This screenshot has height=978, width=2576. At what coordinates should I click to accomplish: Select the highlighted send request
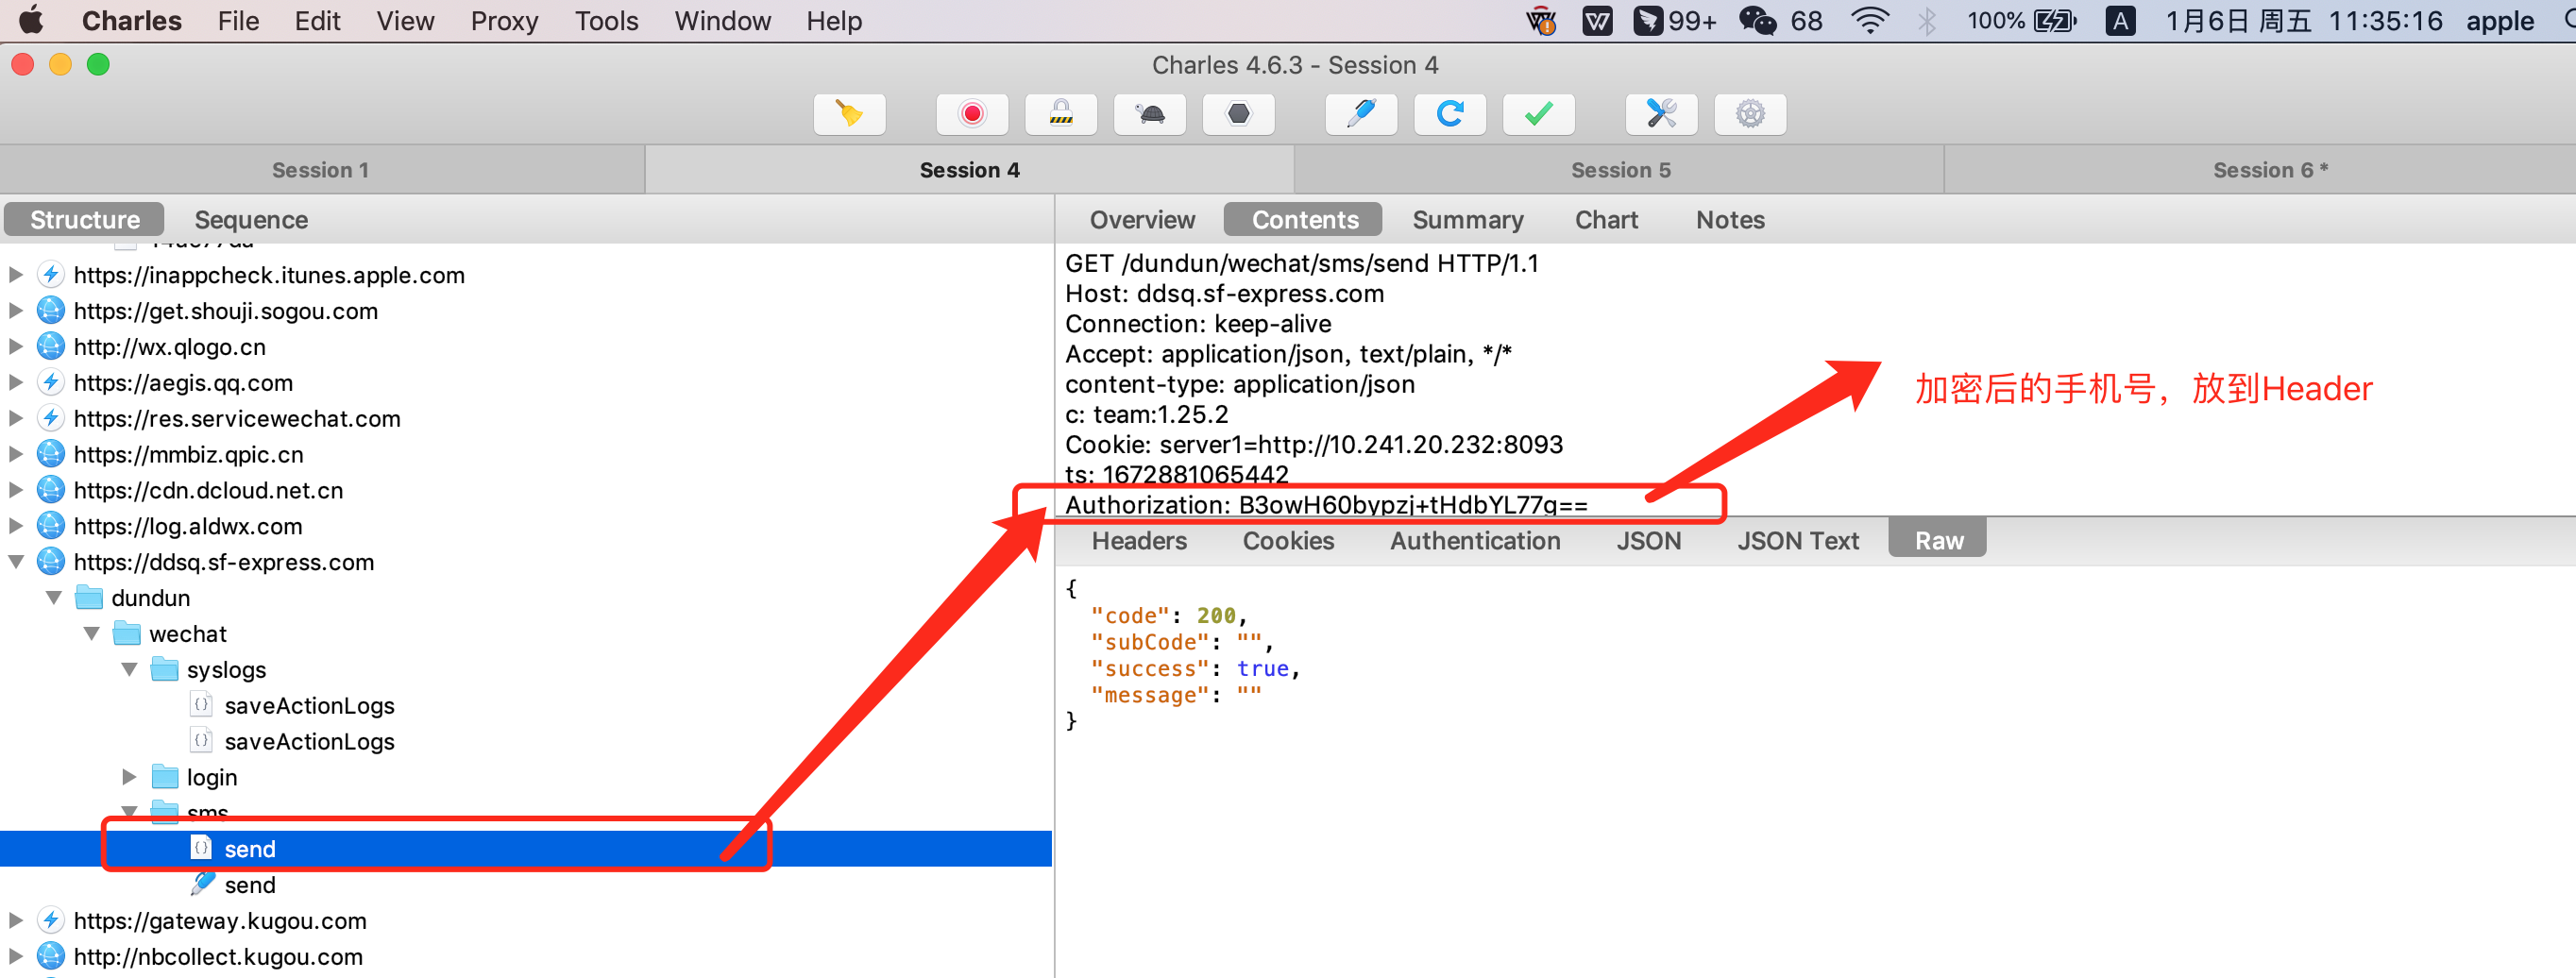click(x=526, y=849)
